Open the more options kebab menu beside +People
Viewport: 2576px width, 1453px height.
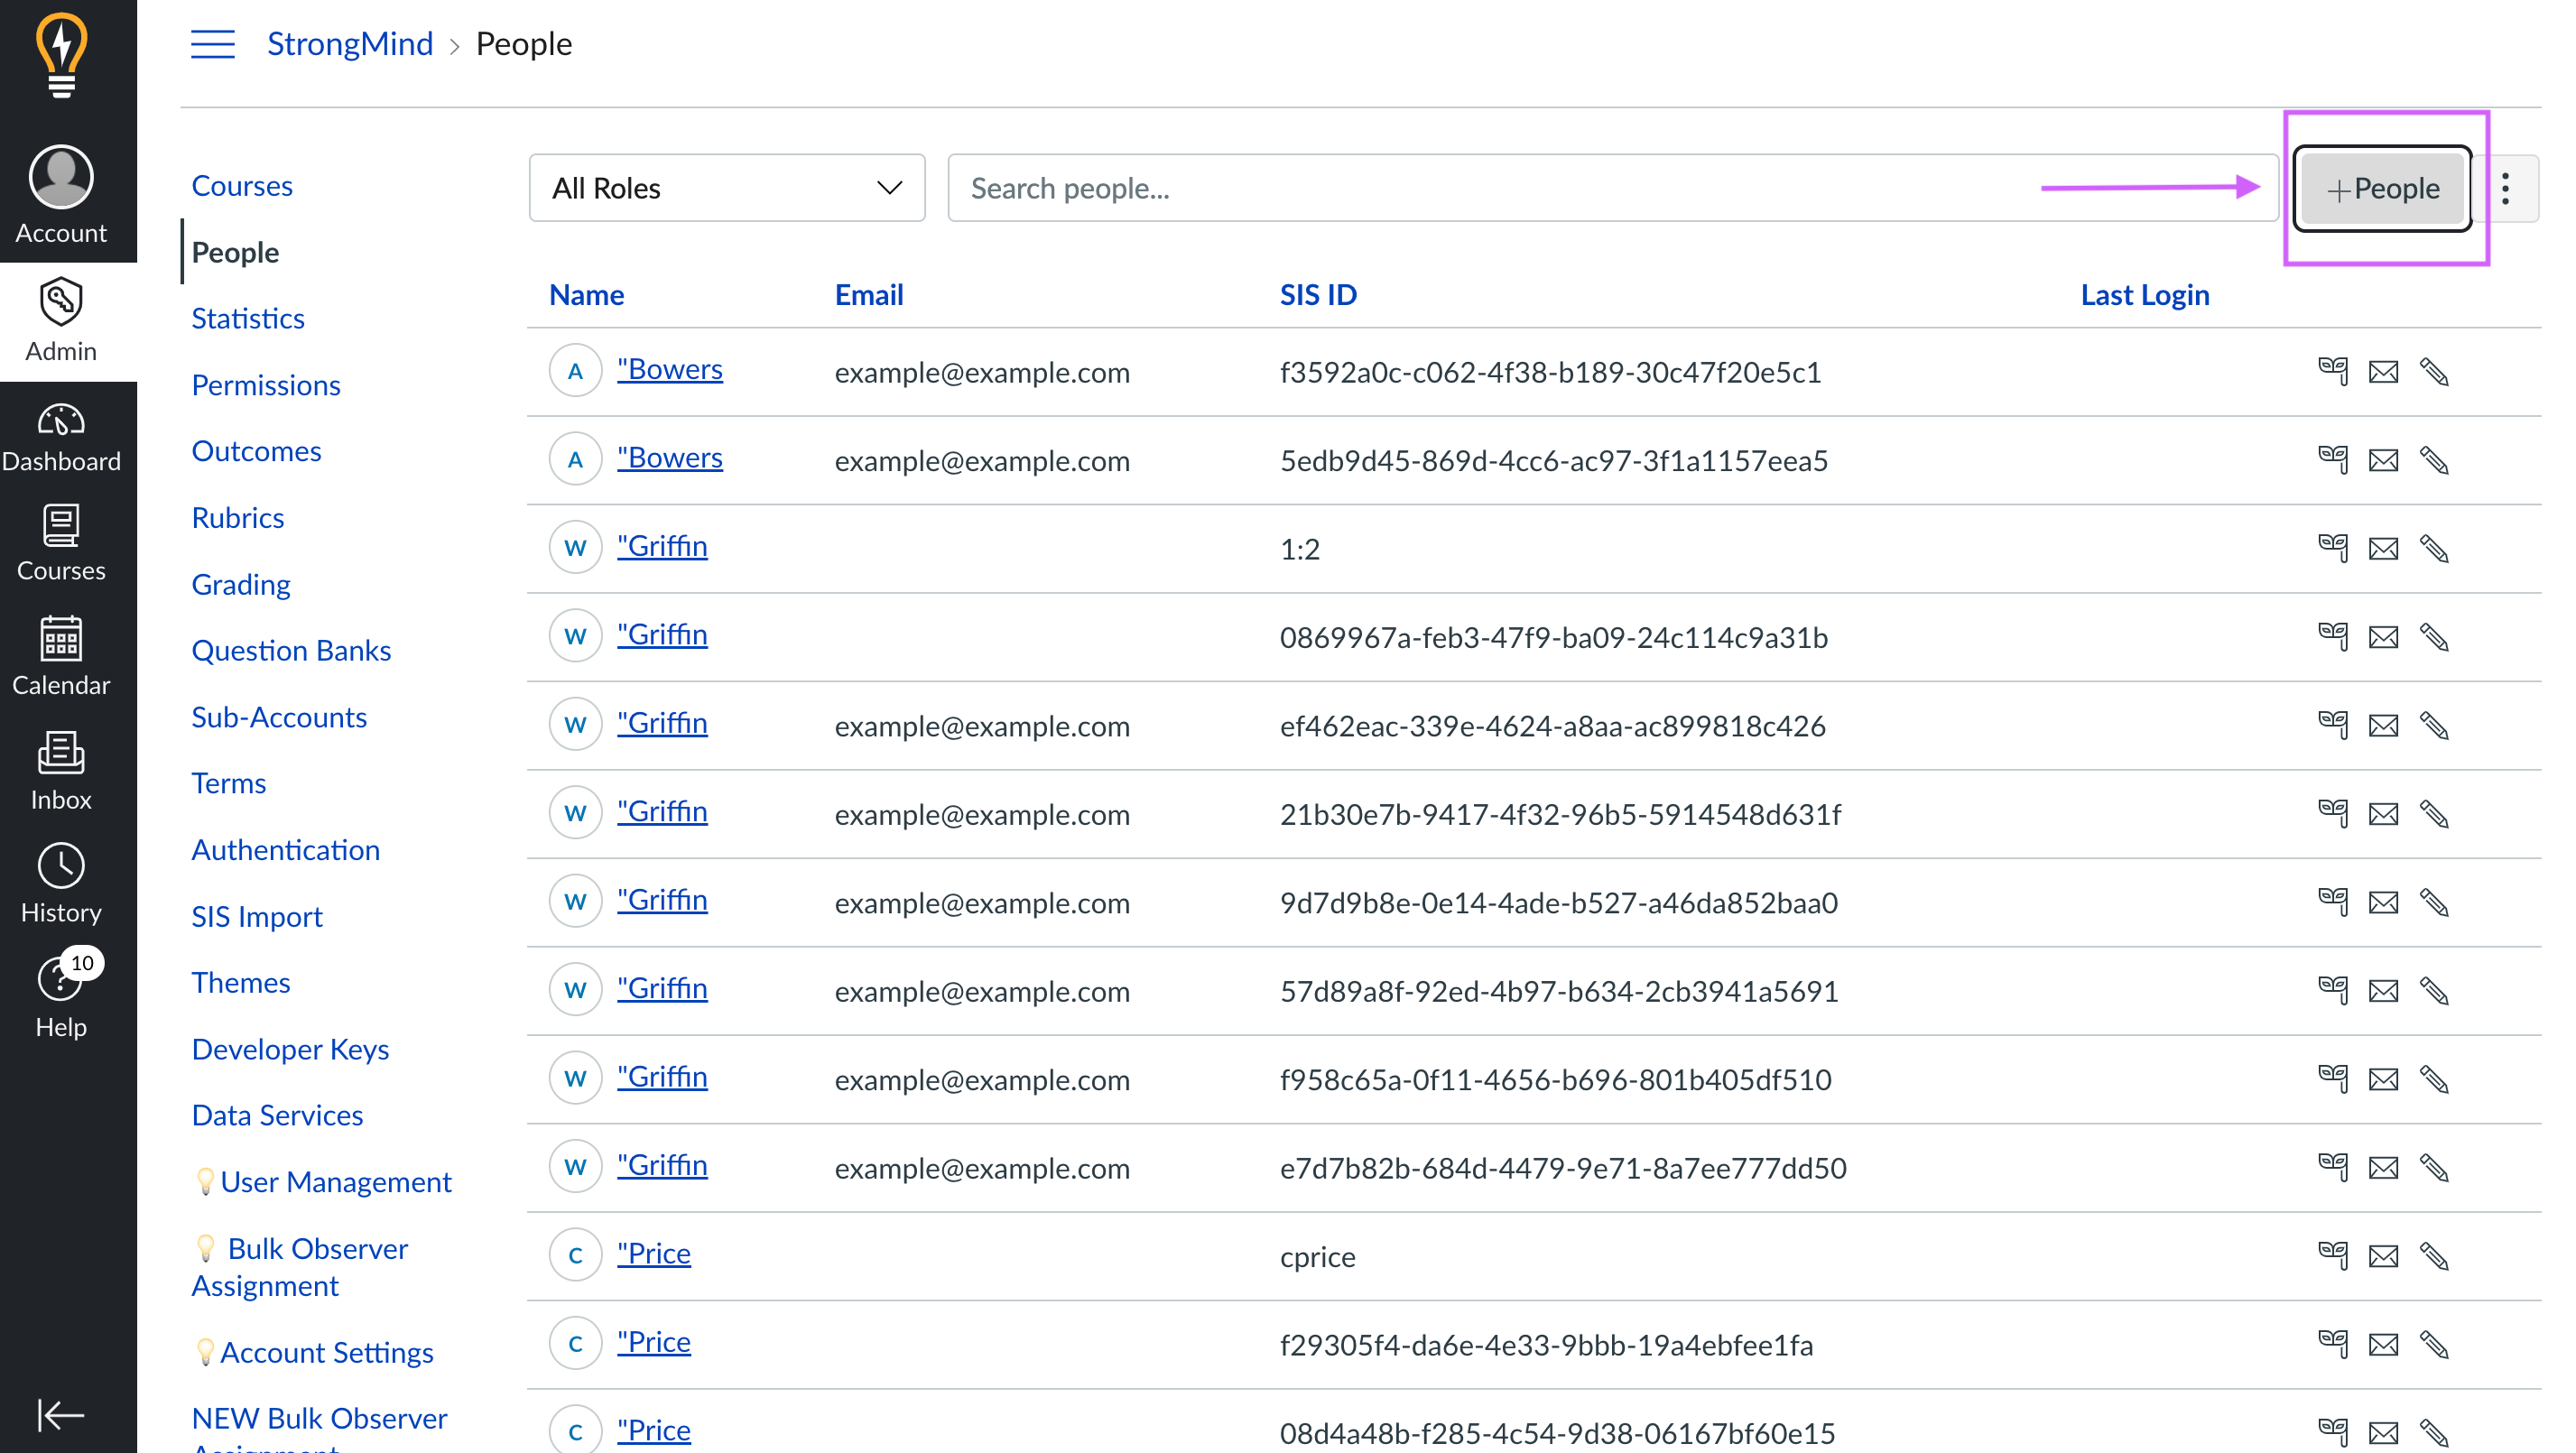pos(2506,188)
